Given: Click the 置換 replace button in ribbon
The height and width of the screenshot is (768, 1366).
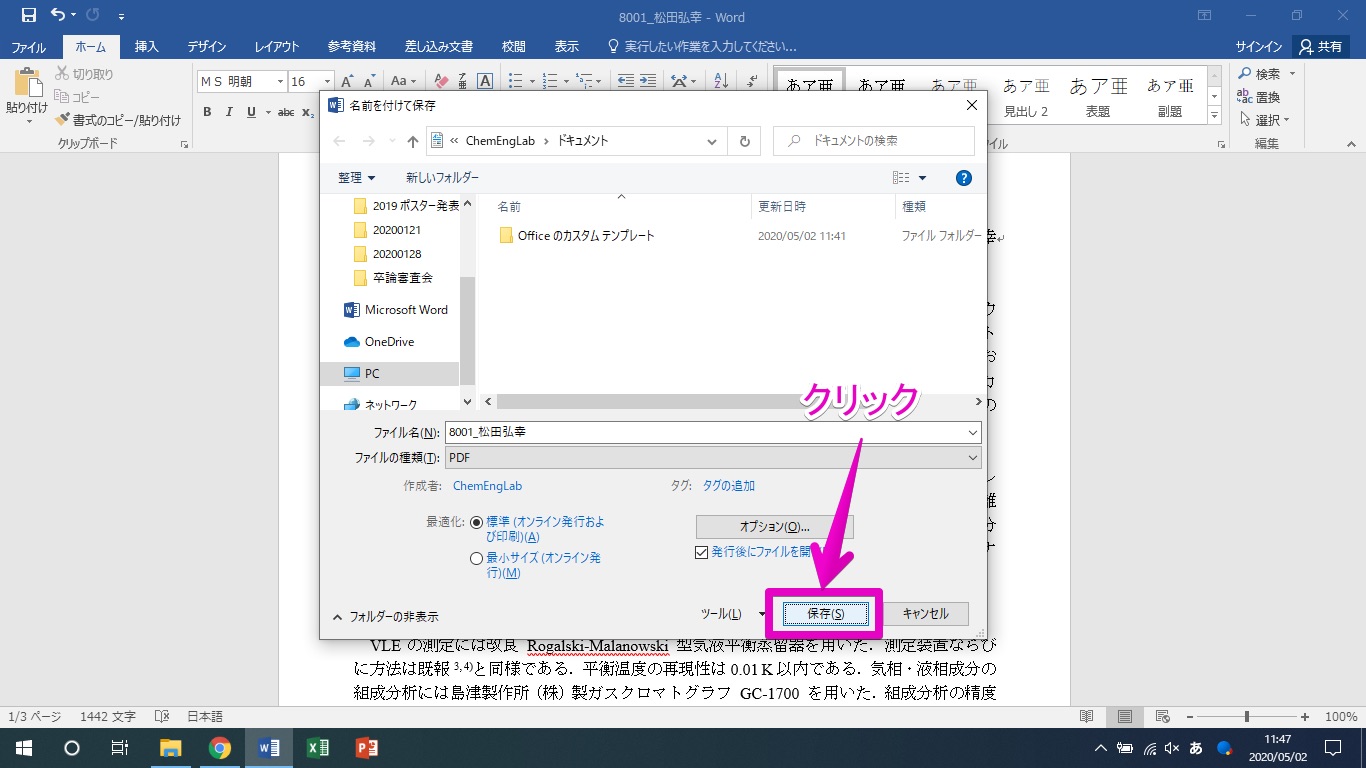Looking at the screenshot, I should (x=1259, y=97).
